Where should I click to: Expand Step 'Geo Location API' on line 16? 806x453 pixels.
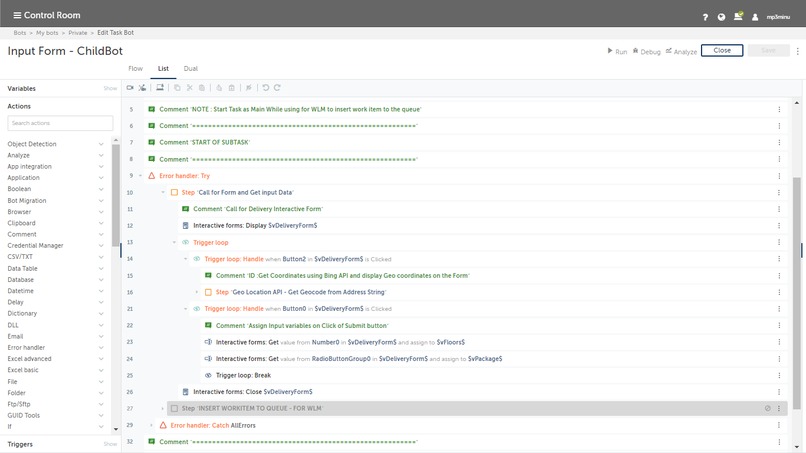point(197,292)
